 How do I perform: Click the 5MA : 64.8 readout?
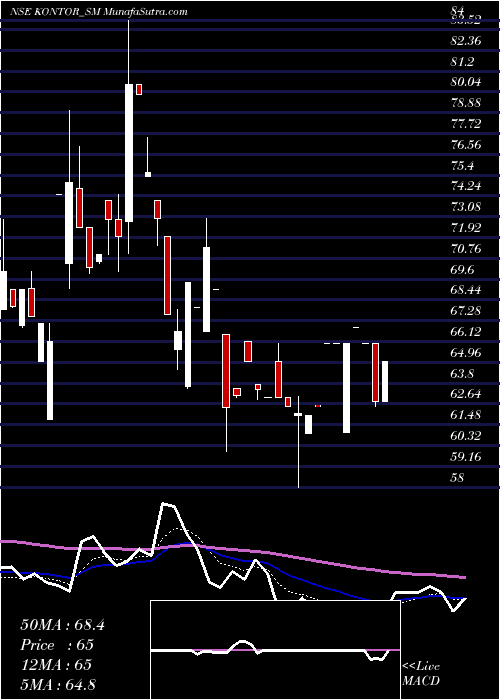point(58,684)
